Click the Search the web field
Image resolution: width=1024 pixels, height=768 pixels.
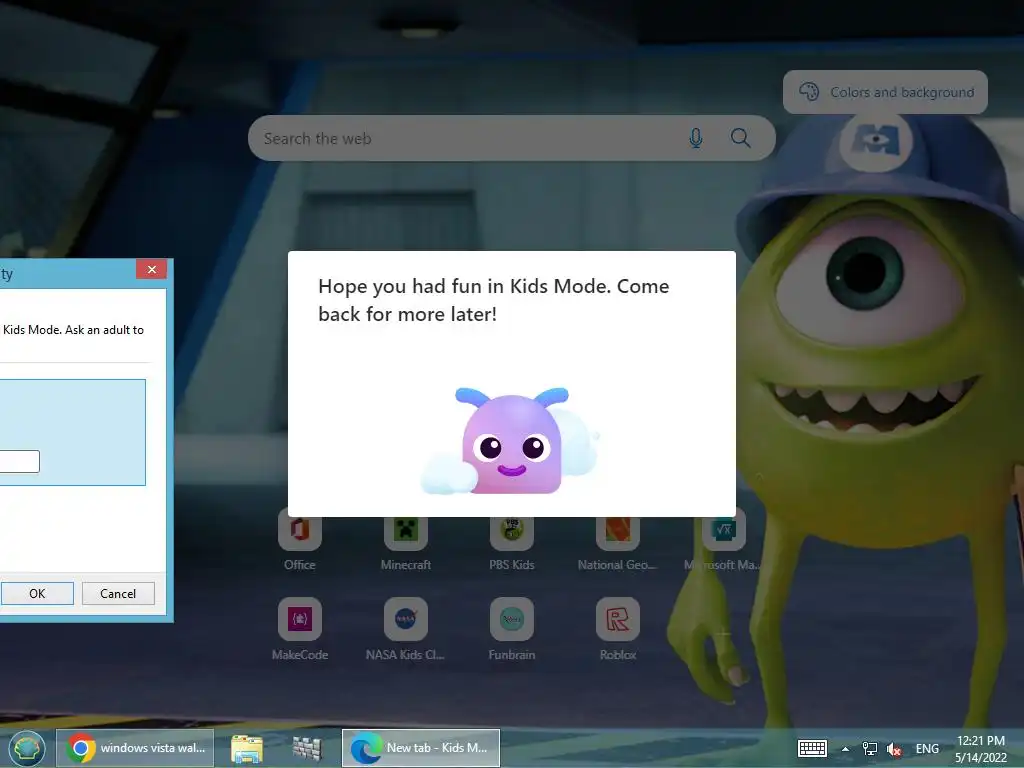pos(511,138)
